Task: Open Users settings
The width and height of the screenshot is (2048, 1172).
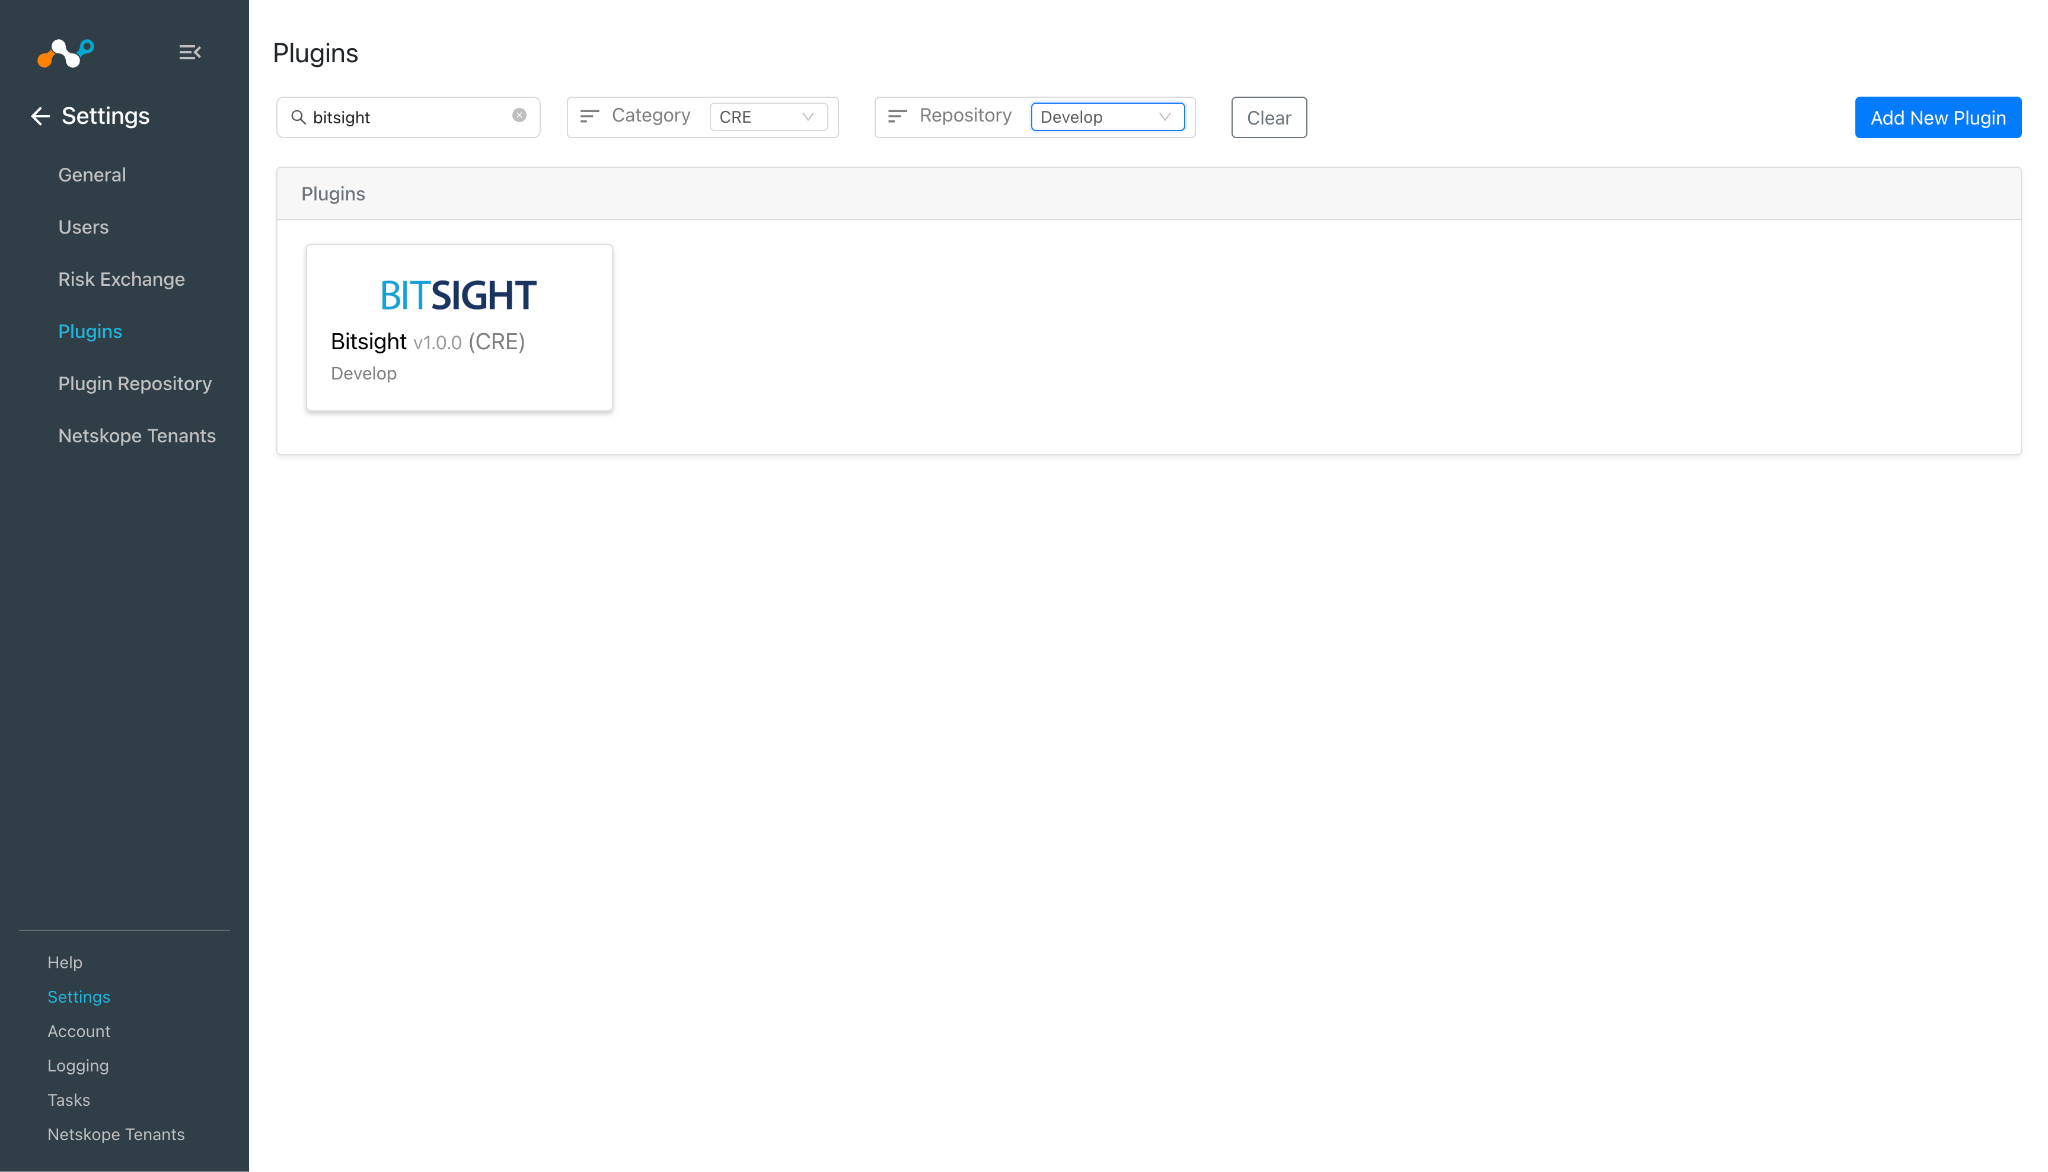Action: point(83,227)
